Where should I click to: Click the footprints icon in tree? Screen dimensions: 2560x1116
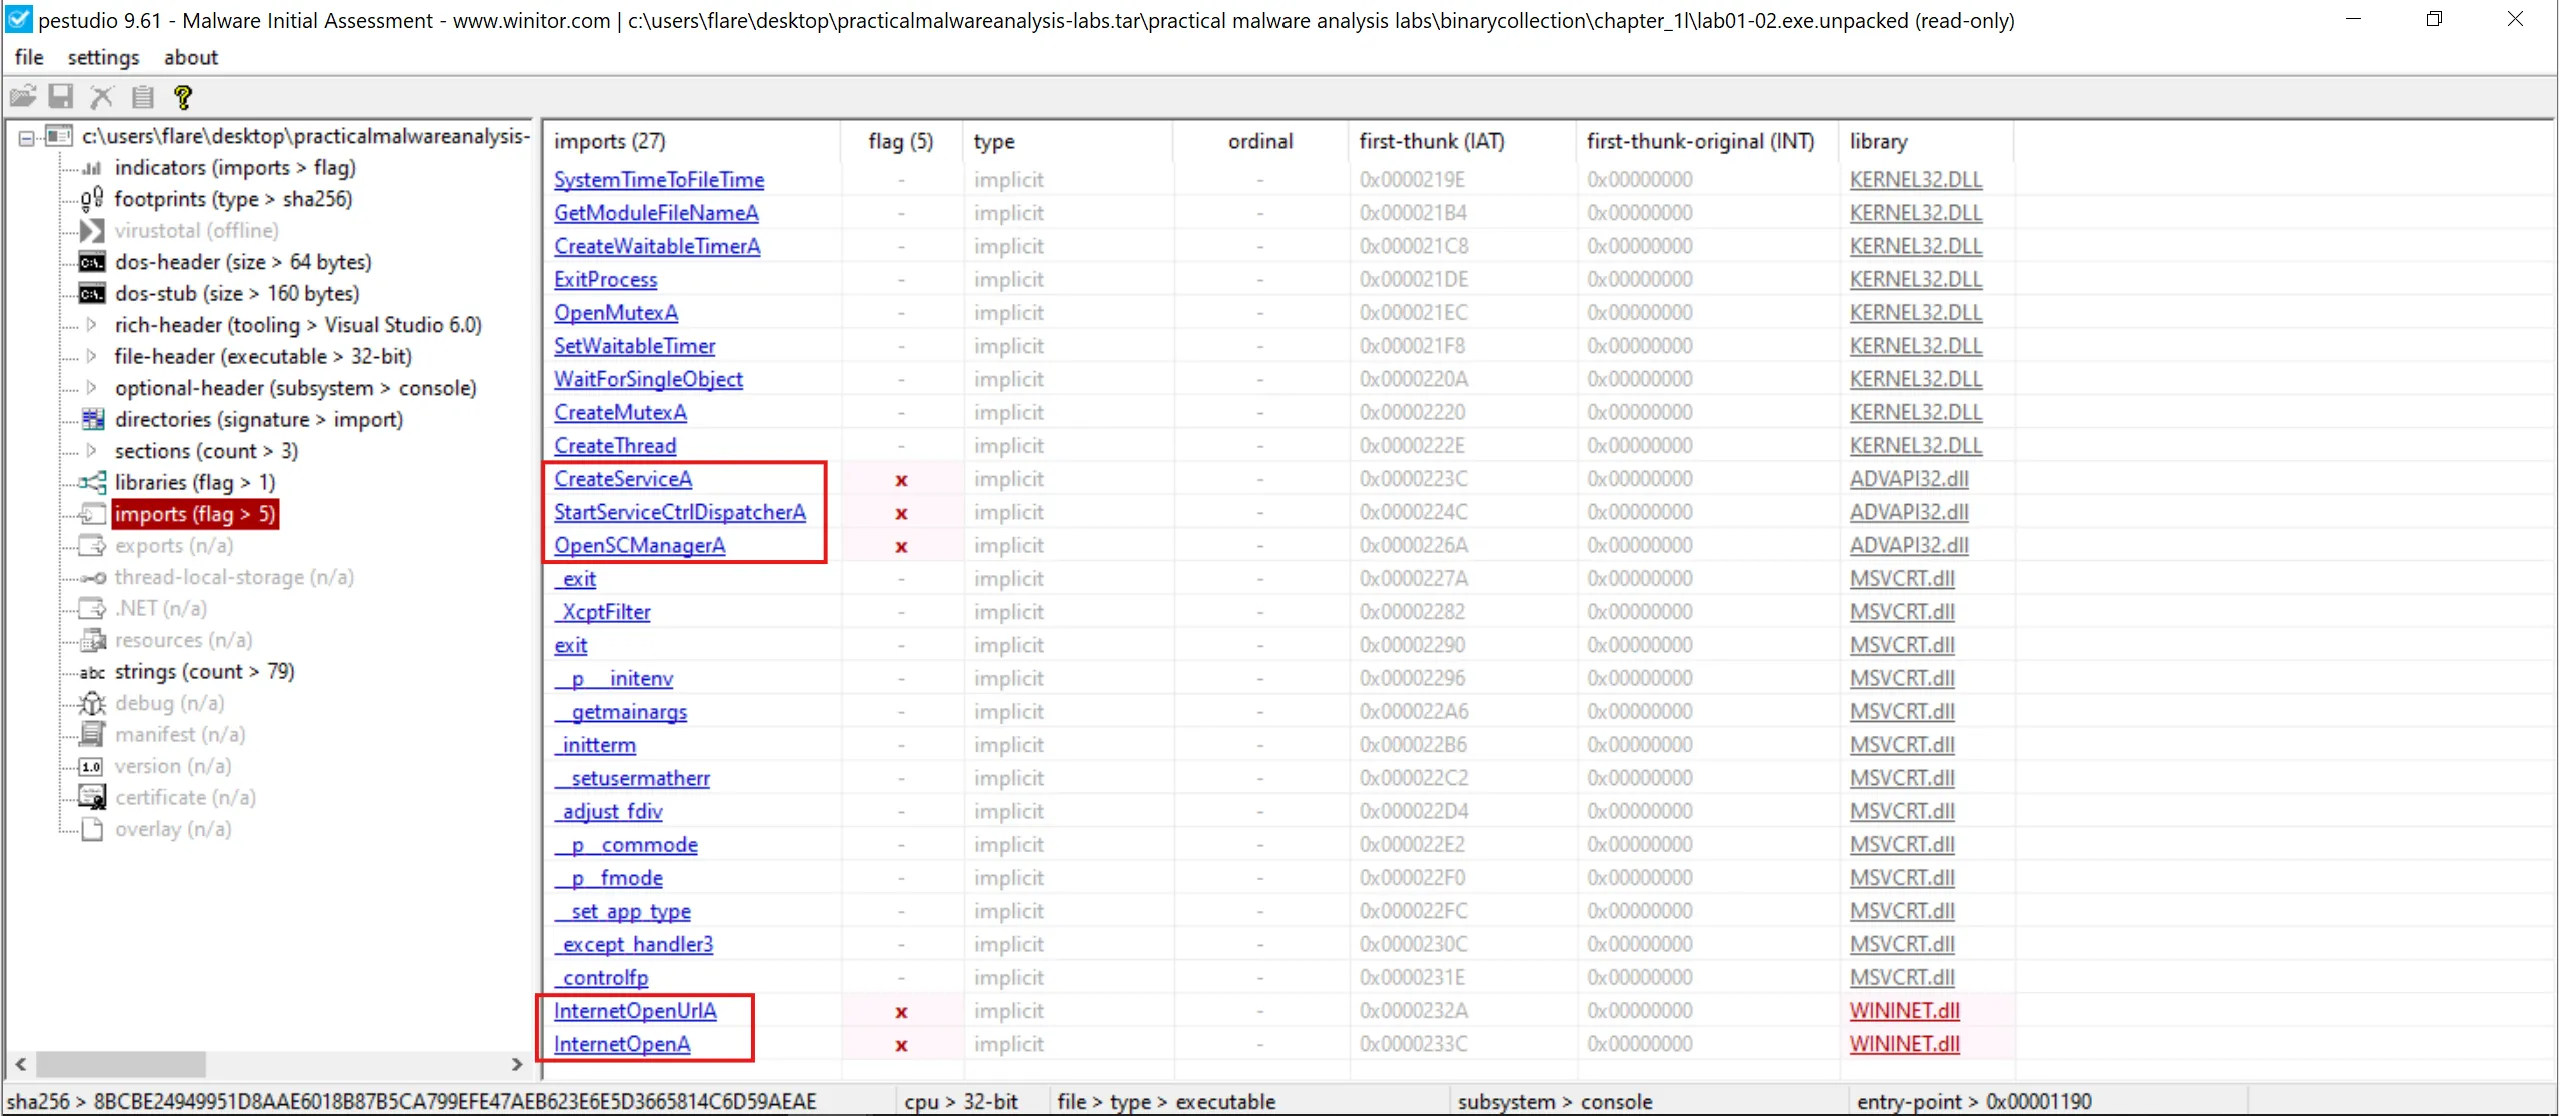tap(92, 199)
